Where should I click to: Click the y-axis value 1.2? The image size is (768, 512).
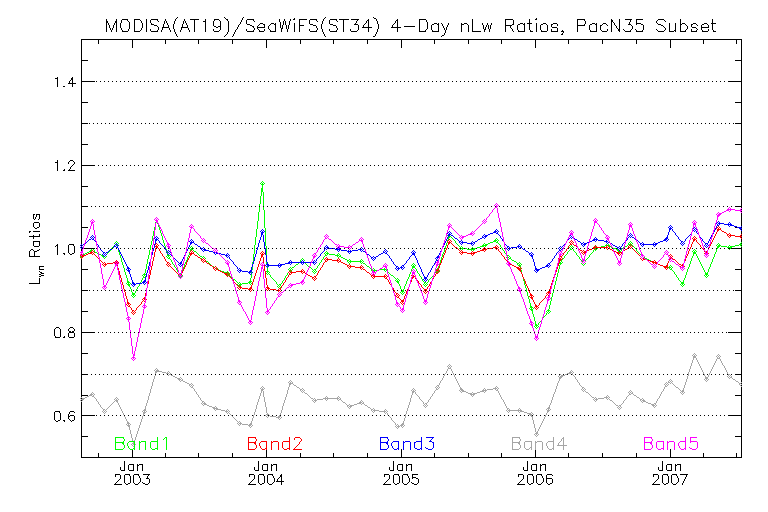65,166
